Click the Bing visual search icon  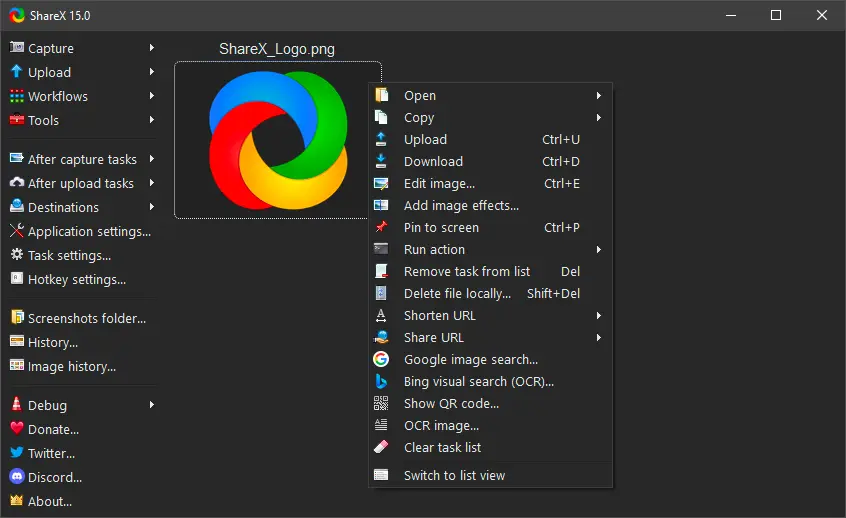(x=381, y=381)
